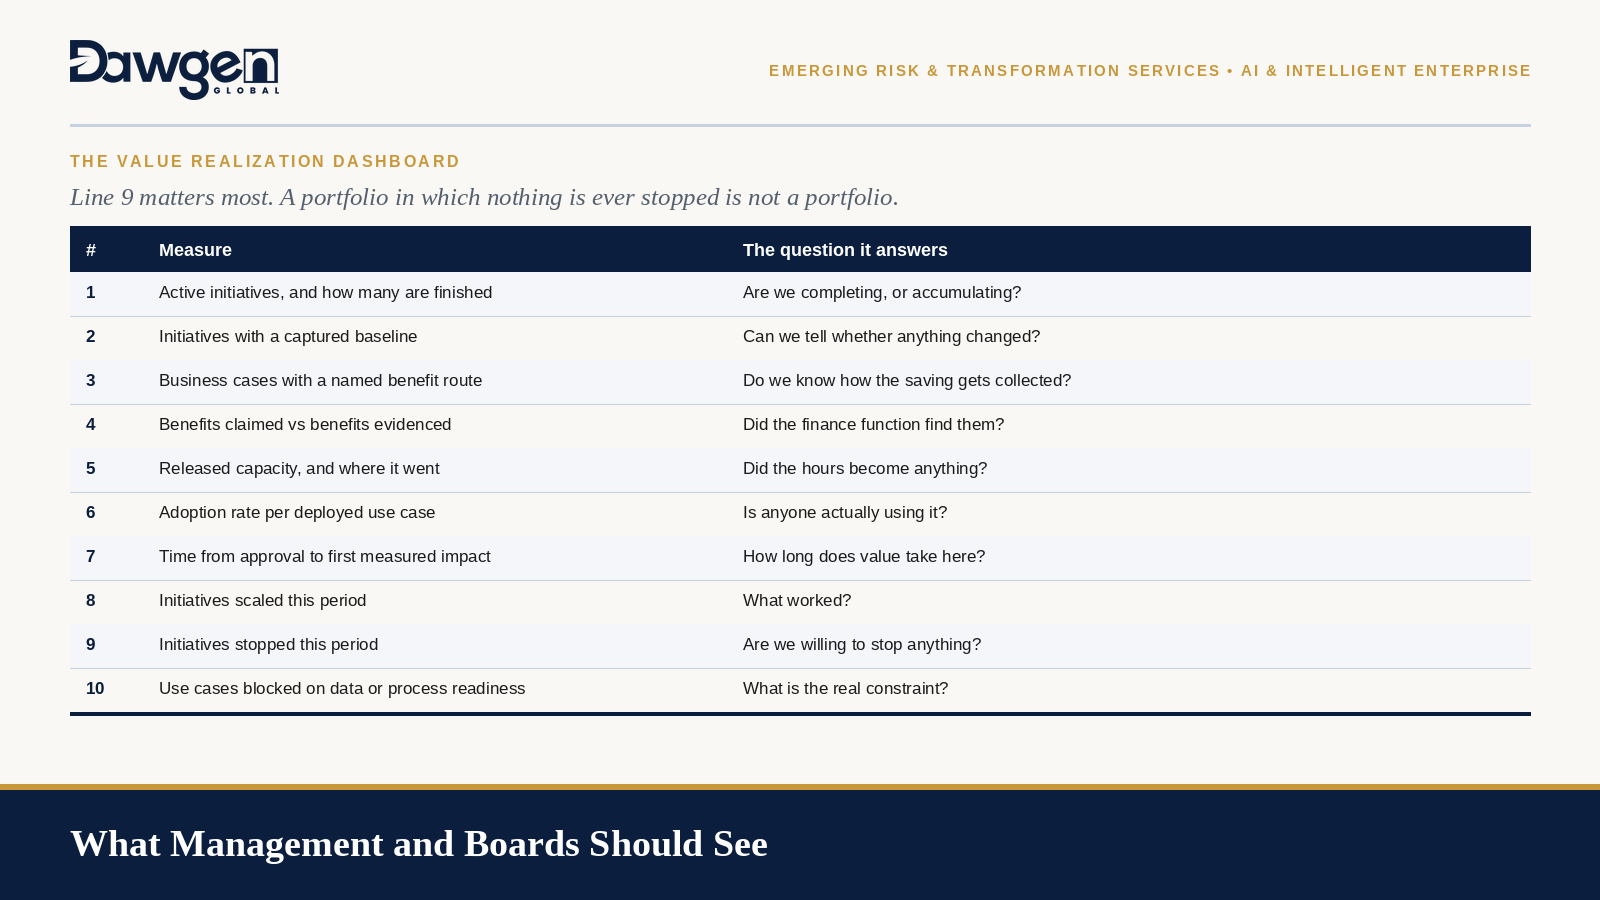
Task: Click the # column header
Action: pos(91,250)
